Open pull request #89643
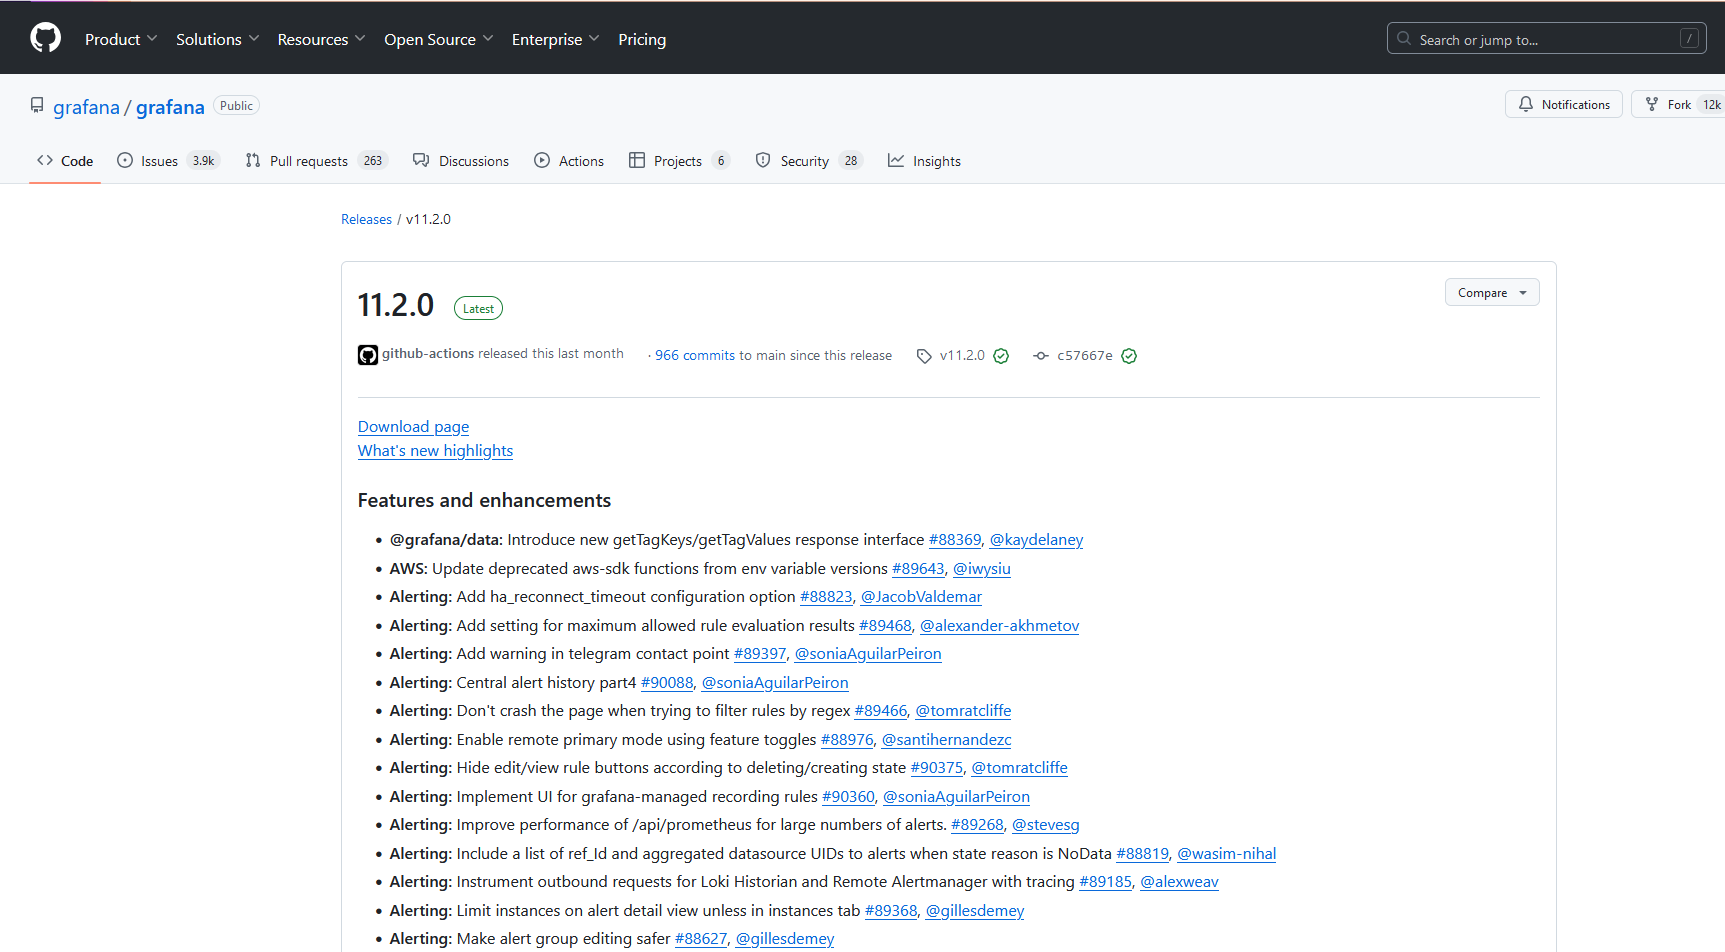Image resolution: width=1725 pixels, height=952 pixels. (x=918, y=569)
